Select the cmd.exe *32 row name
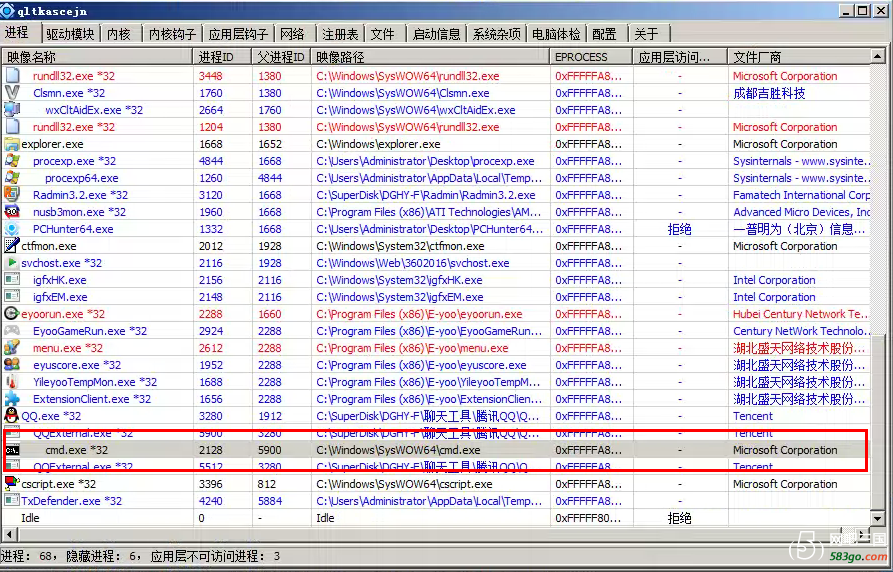The height and width of the screenshot is (572, 893). pyautogui.click(x=76, y=450)
